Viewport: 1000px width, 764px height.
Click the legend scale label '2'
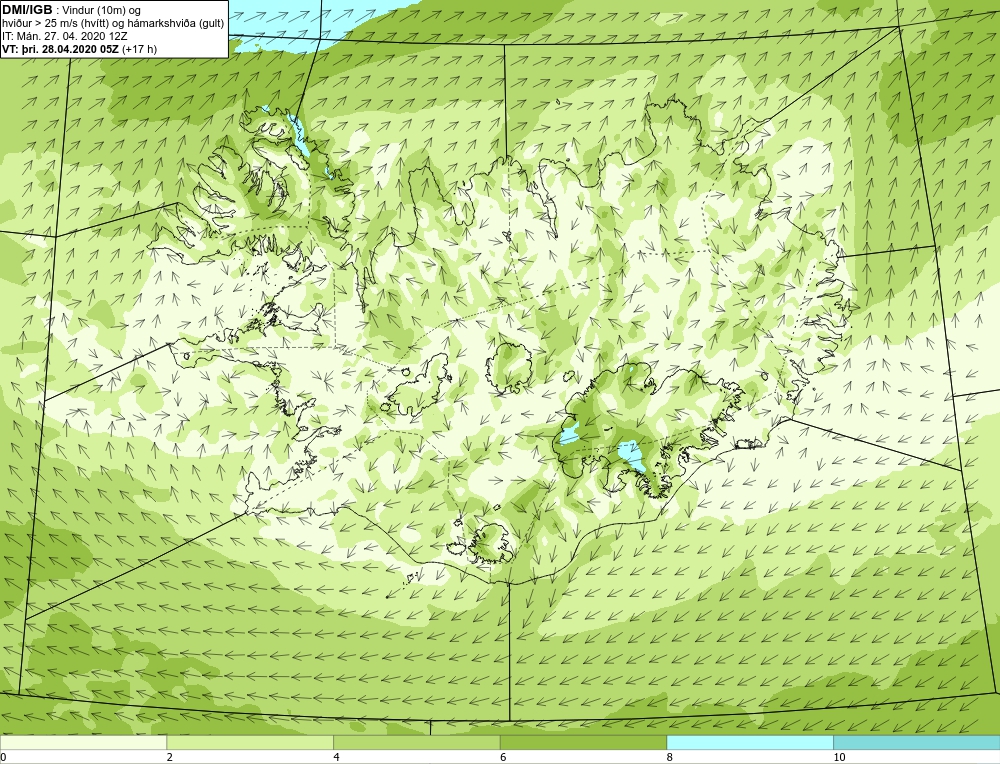(170, 757)
